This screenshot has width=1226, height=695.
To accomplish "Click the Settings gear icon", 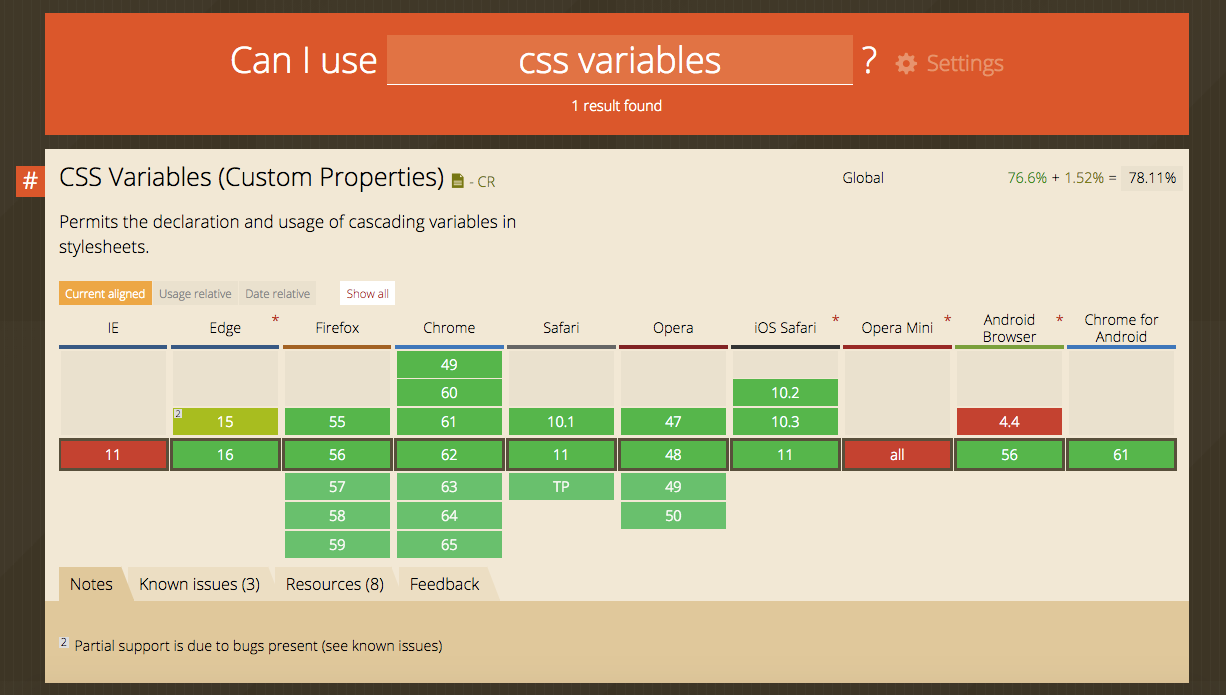I will 906,64.
